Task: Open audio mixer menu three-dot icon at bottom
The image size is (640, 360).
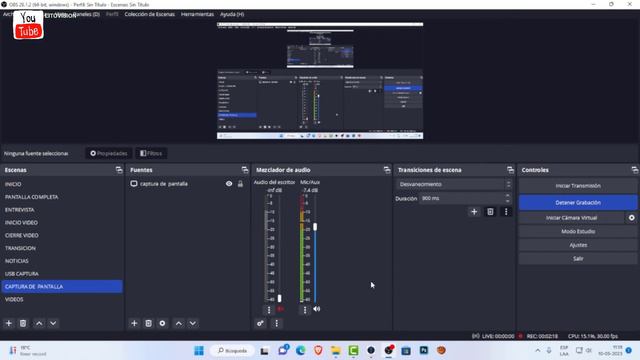Action: point(276,323)
